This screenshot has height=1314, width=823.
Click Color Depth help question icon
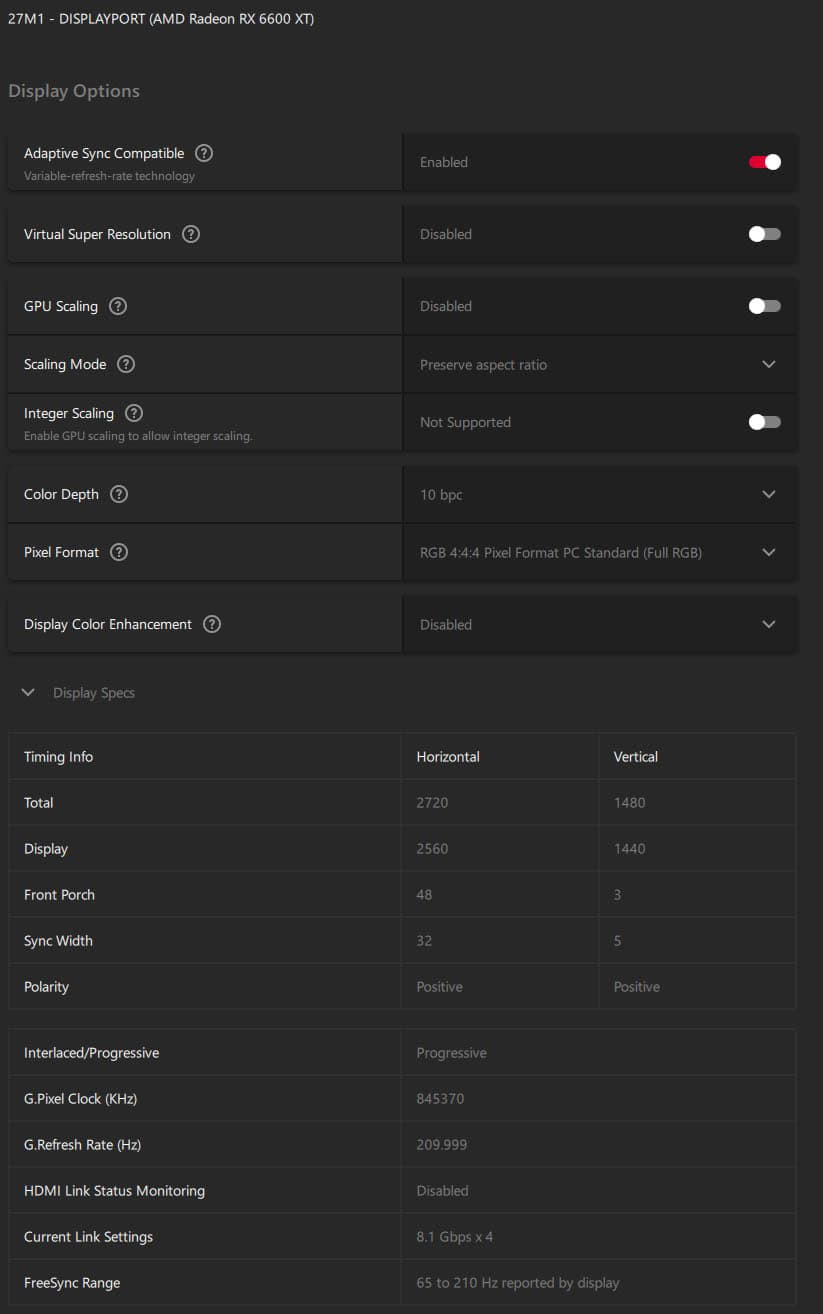pos(119,494)
